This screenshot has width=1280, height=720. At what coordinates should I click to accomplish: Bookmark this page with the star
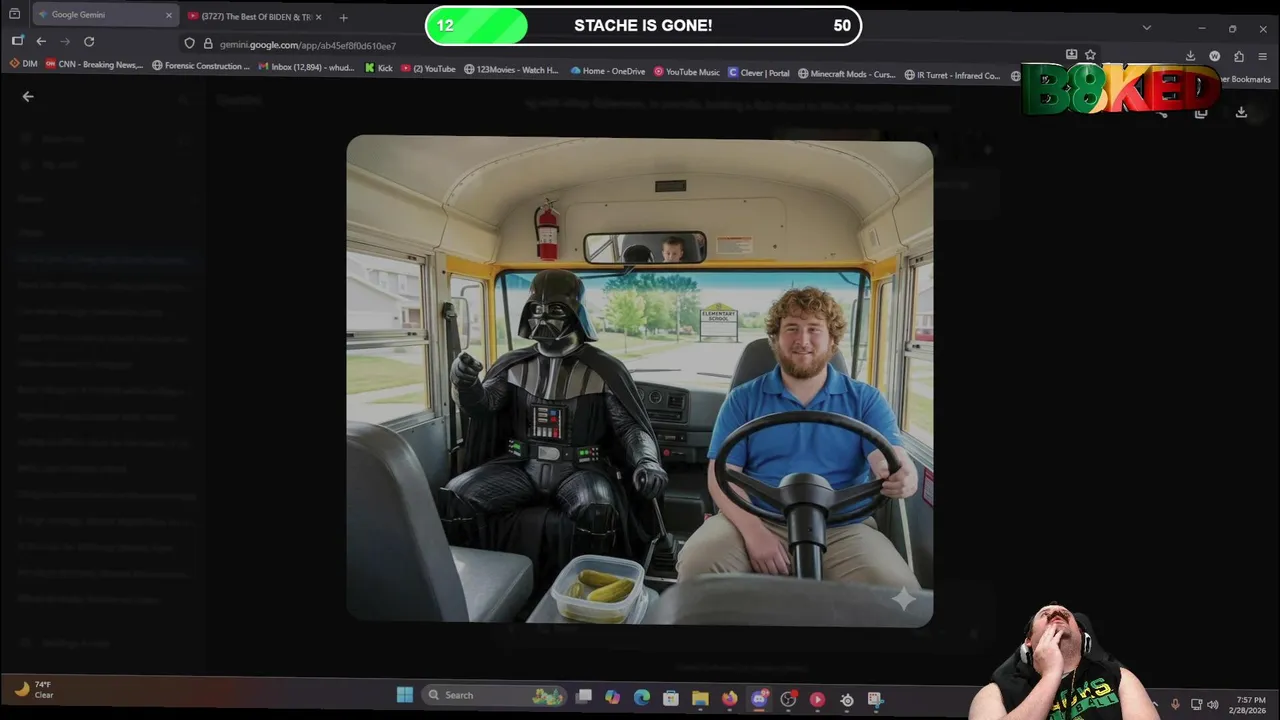[x=1090, y=55]
